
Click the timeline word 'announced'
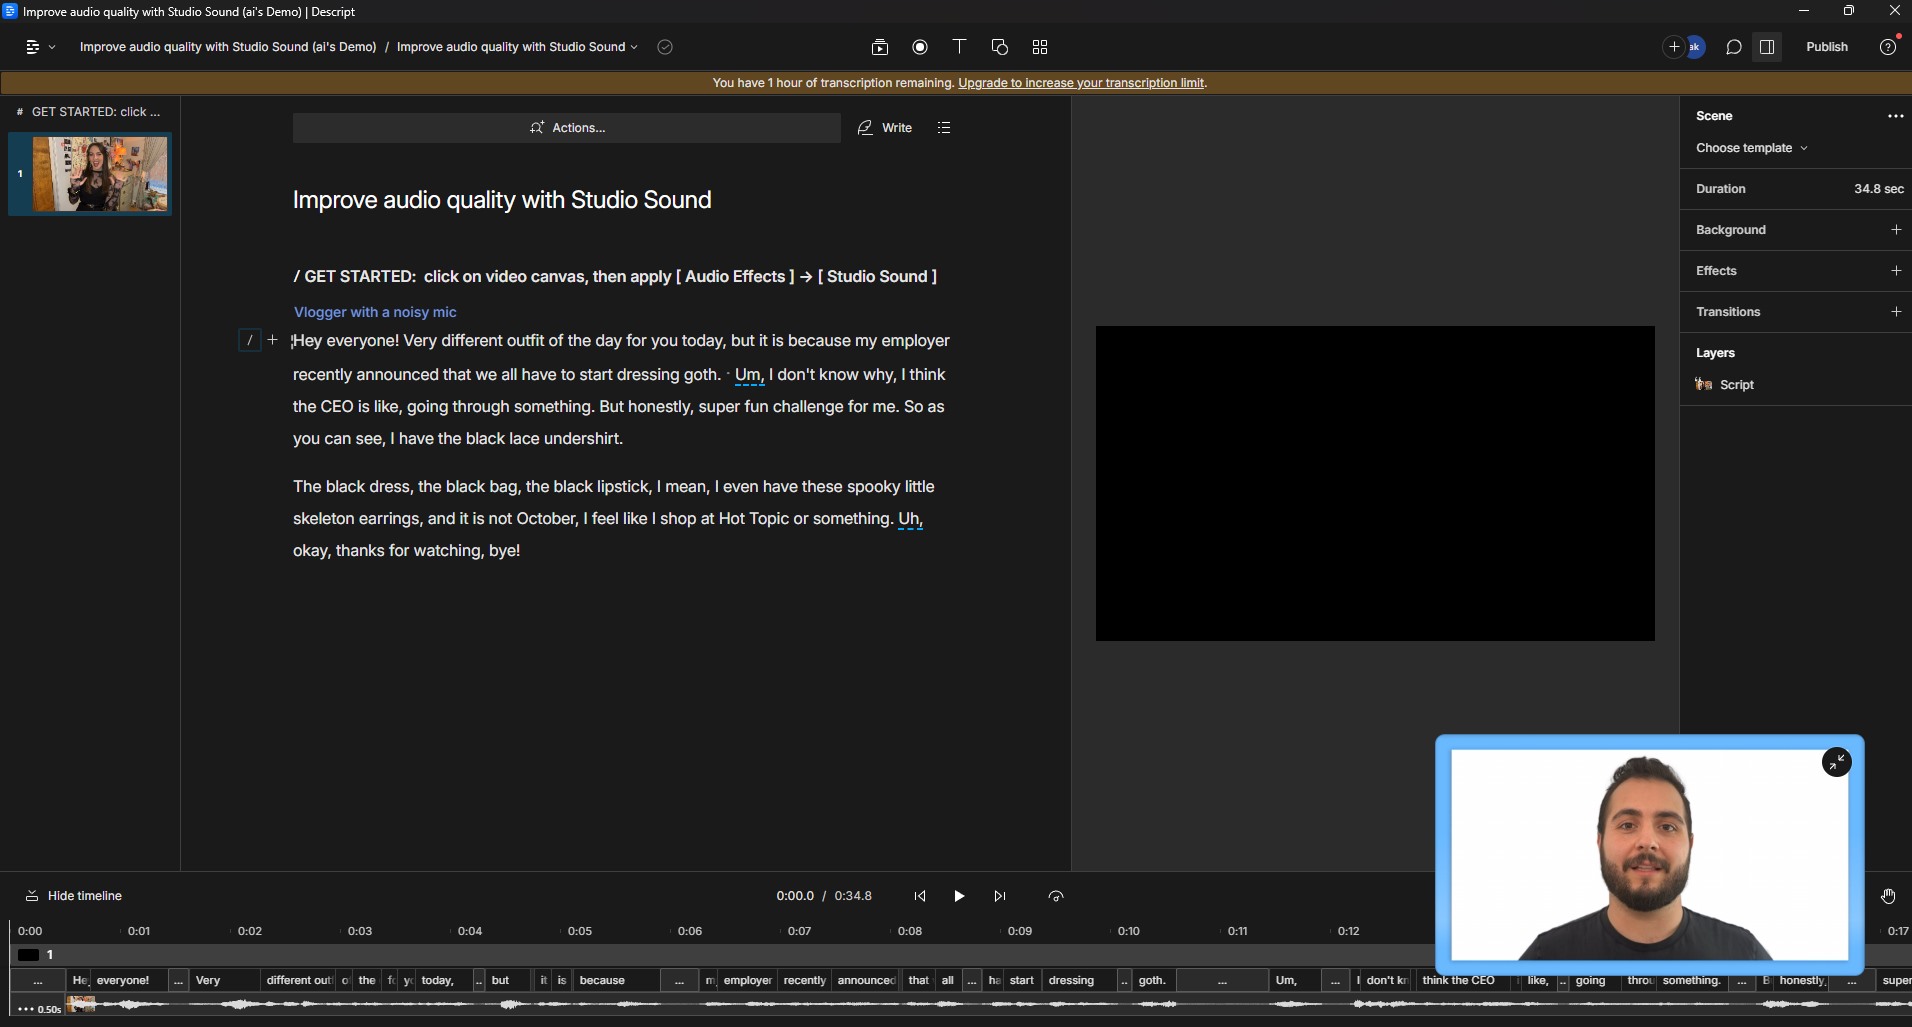(866, 980)
